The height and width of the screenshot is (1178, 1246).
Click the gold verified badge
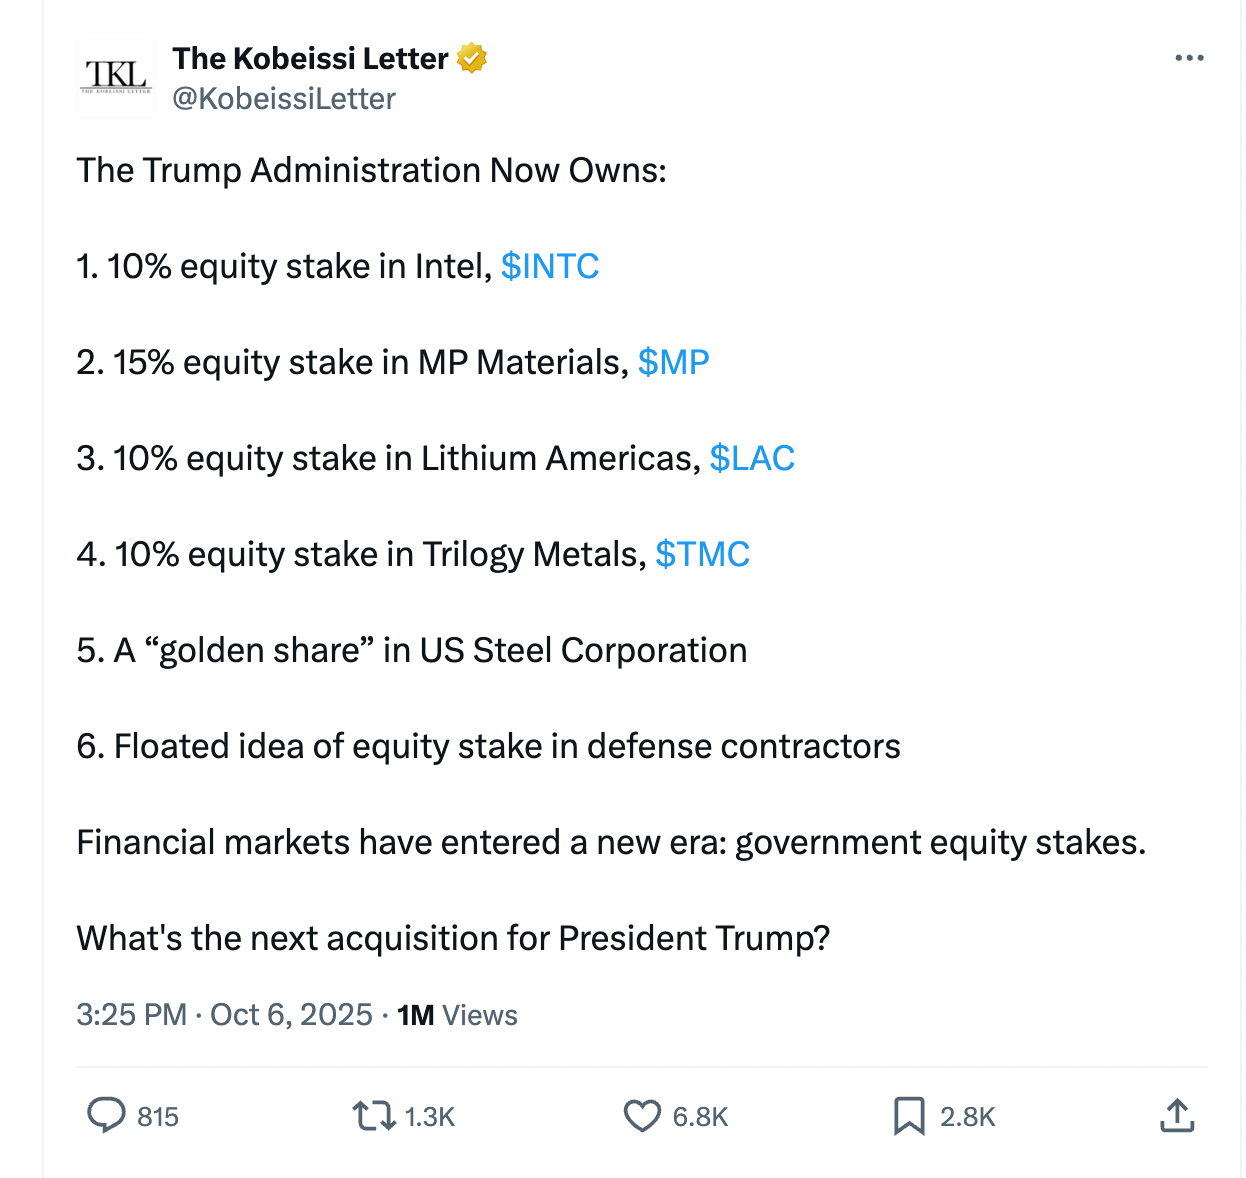472,59
